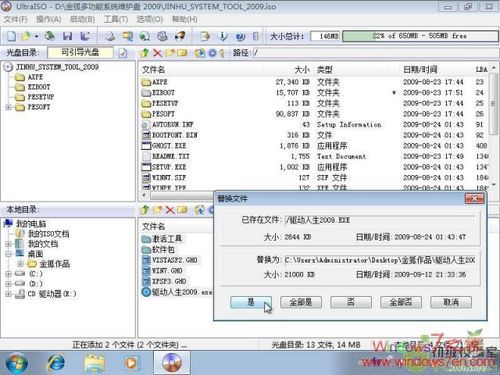Click the Compress ISO toolbar icon
Viewport: 500px width, 375px height.
127,36
